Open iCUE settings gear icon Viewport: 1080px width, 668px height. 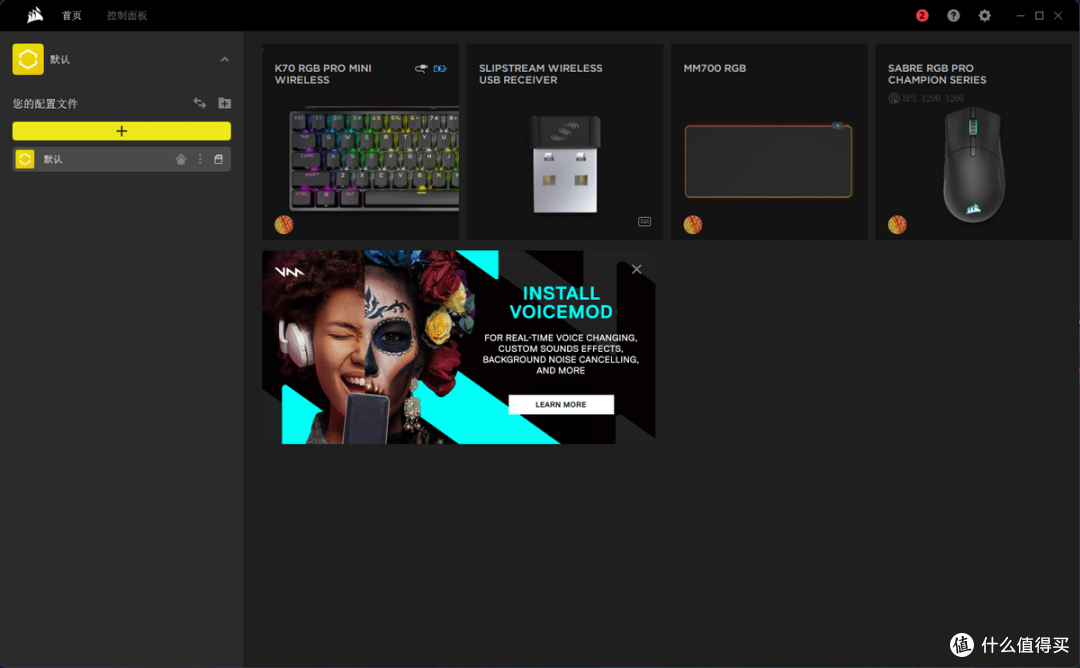click(985, 15)
